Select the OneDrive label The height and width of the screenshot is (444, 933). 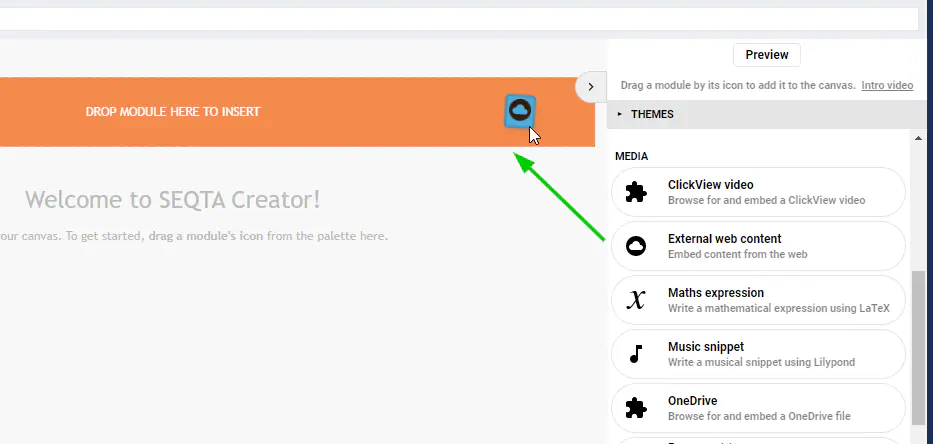point(692,401)
